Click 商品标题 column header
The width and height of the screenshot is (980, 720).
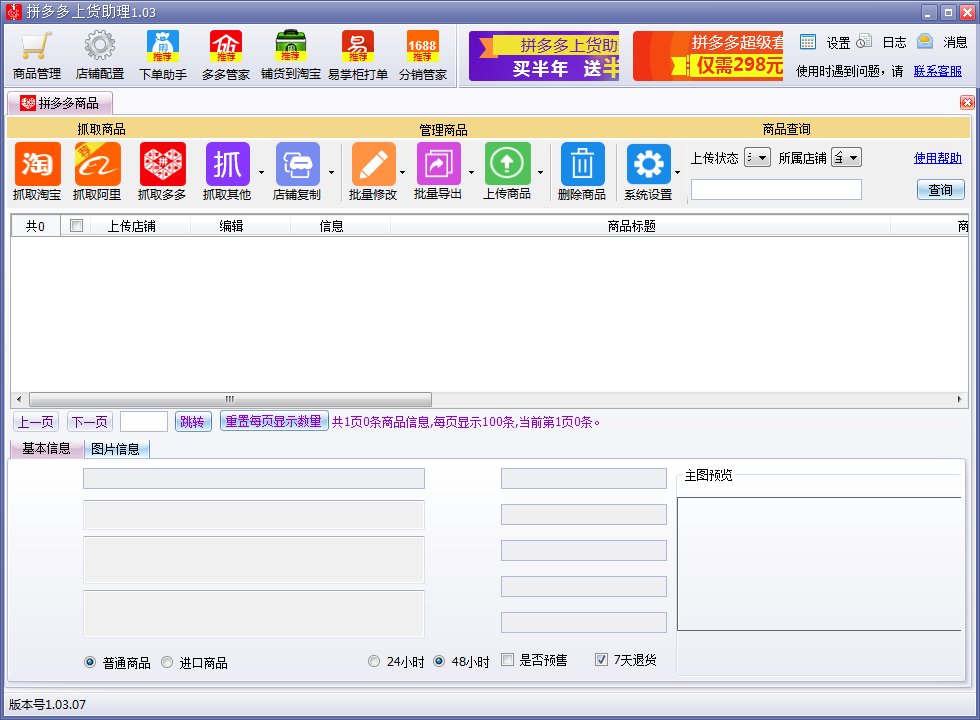click(632, 226)
